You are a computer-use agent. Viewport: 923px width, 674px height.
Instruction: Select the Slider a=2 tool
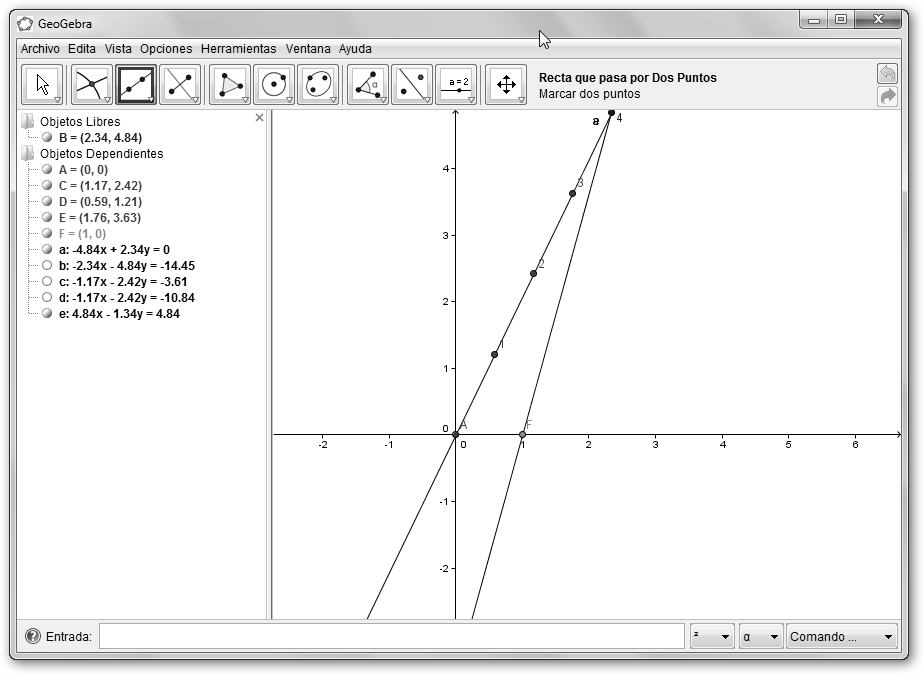457,85
